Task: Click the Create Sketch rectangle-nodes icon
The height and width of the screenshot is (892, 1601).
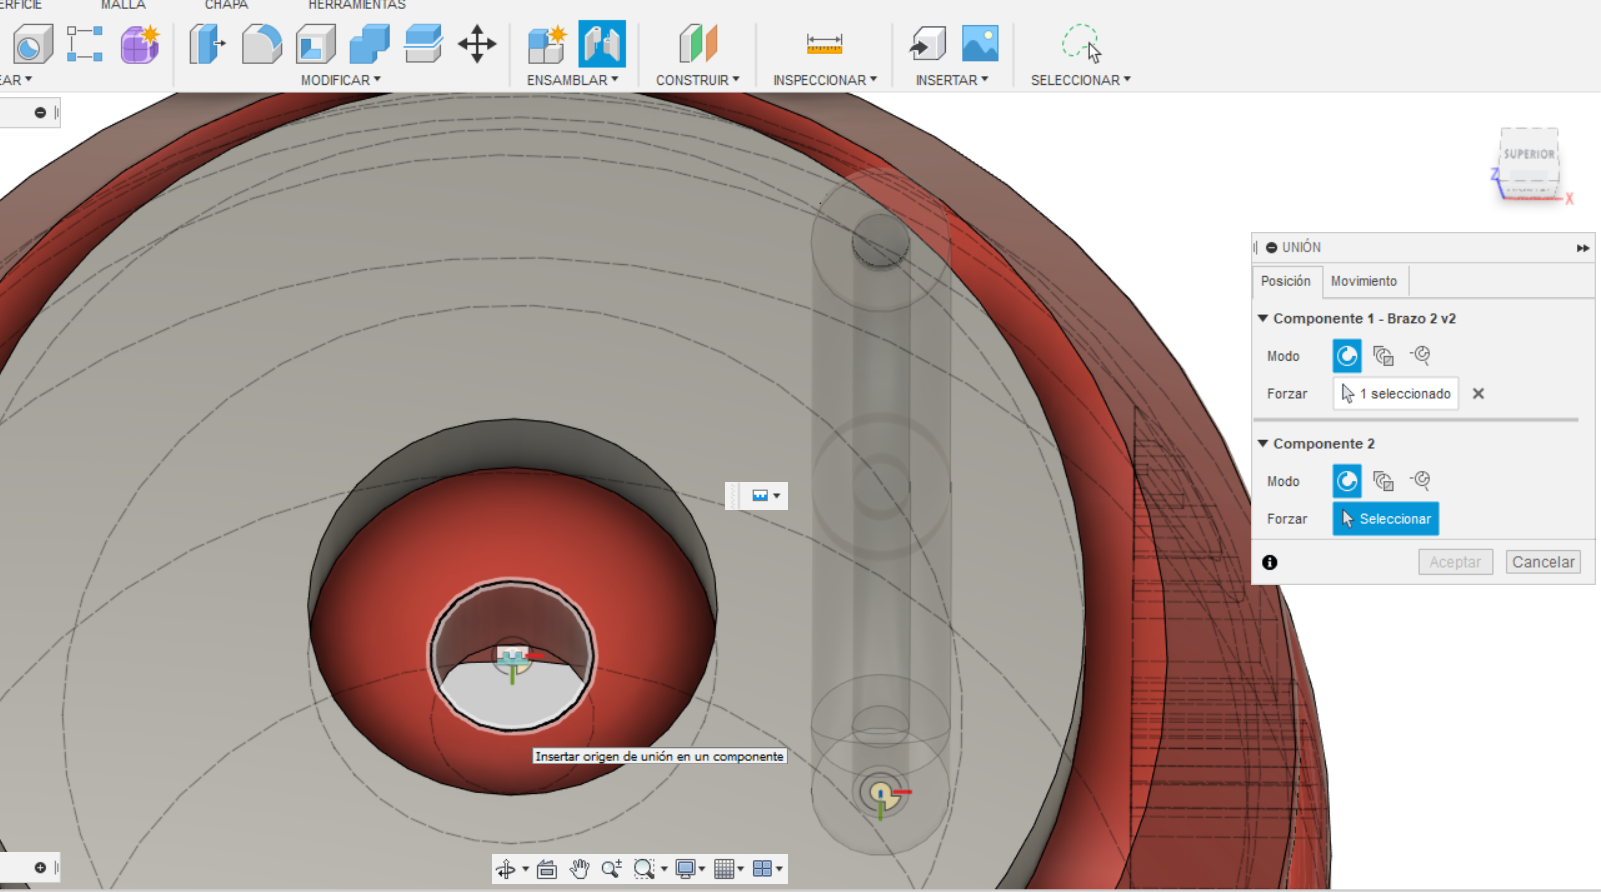Action: coord(85,44)
